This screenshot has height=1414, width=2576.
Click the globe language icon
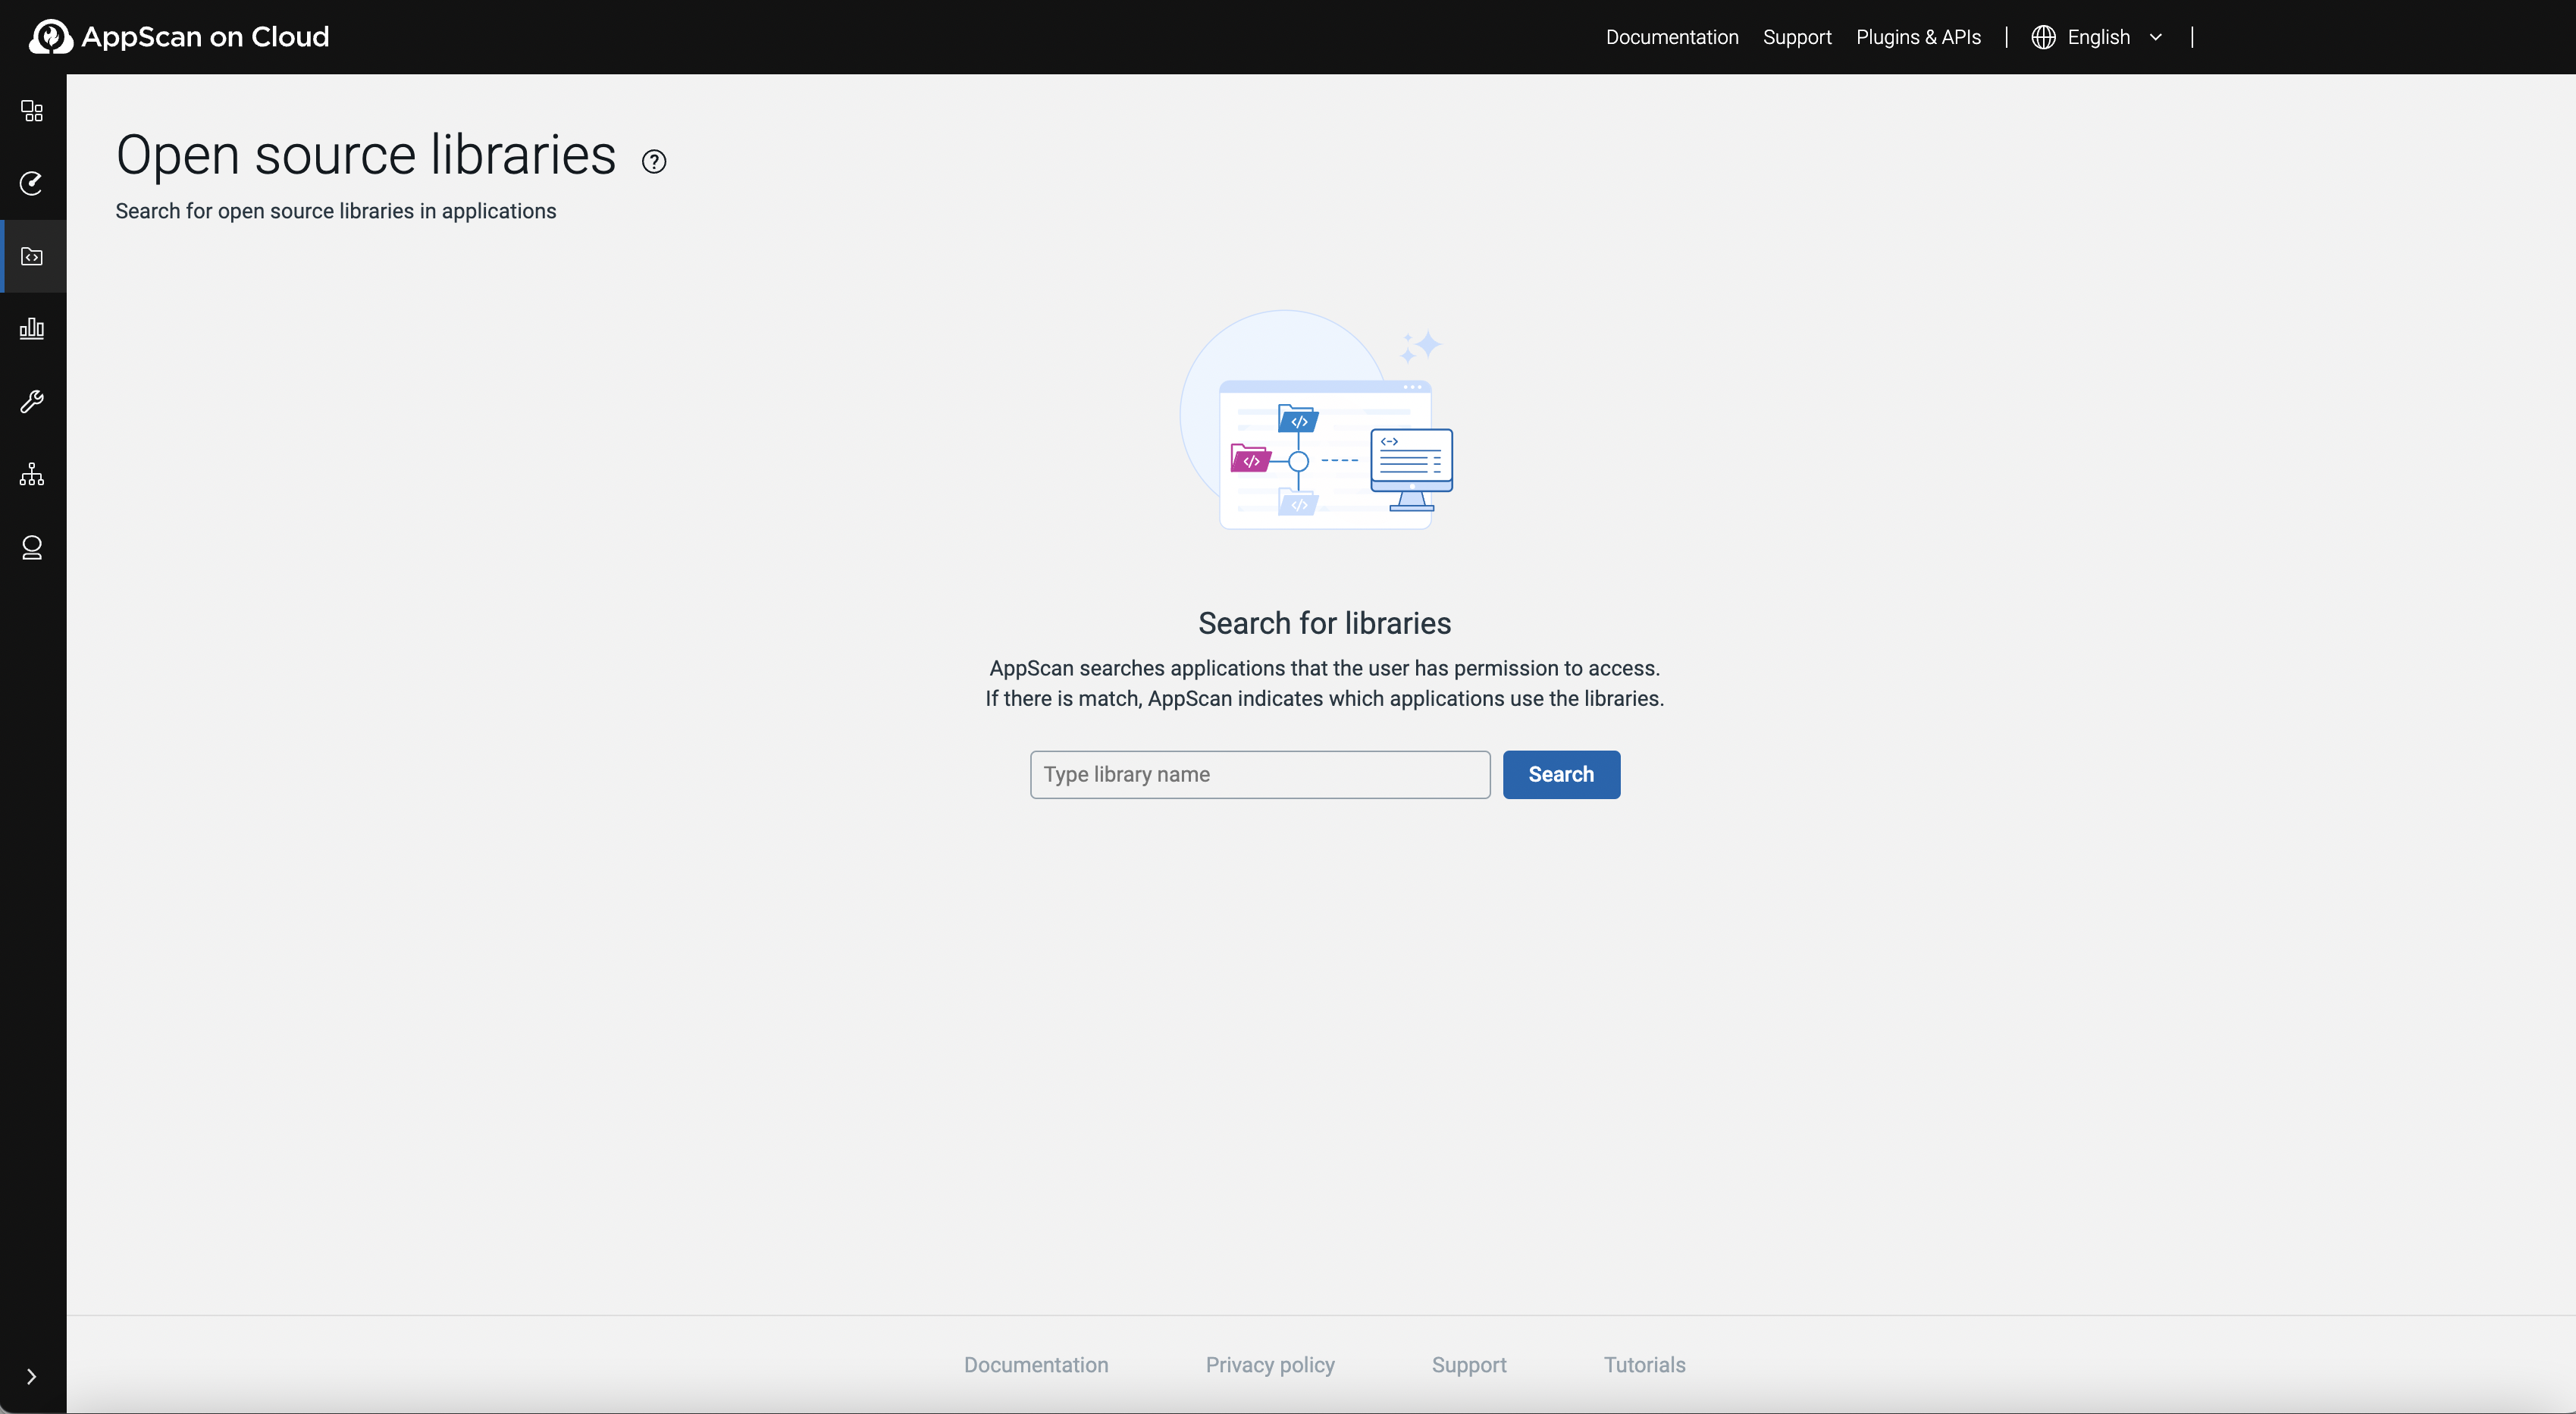[x=2043, y=37]
